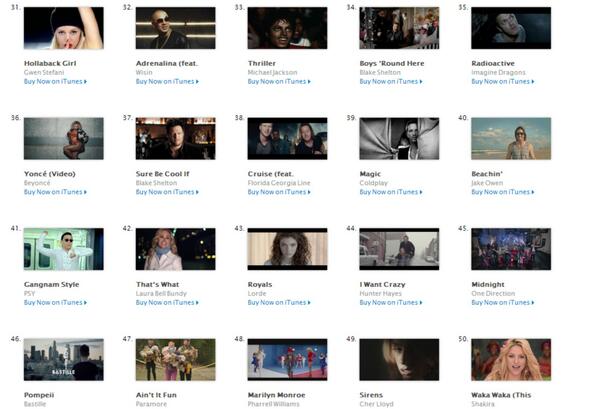Open the Magic video thumbnail
Viewport: 600px width, 409px height.
[399, 139]
